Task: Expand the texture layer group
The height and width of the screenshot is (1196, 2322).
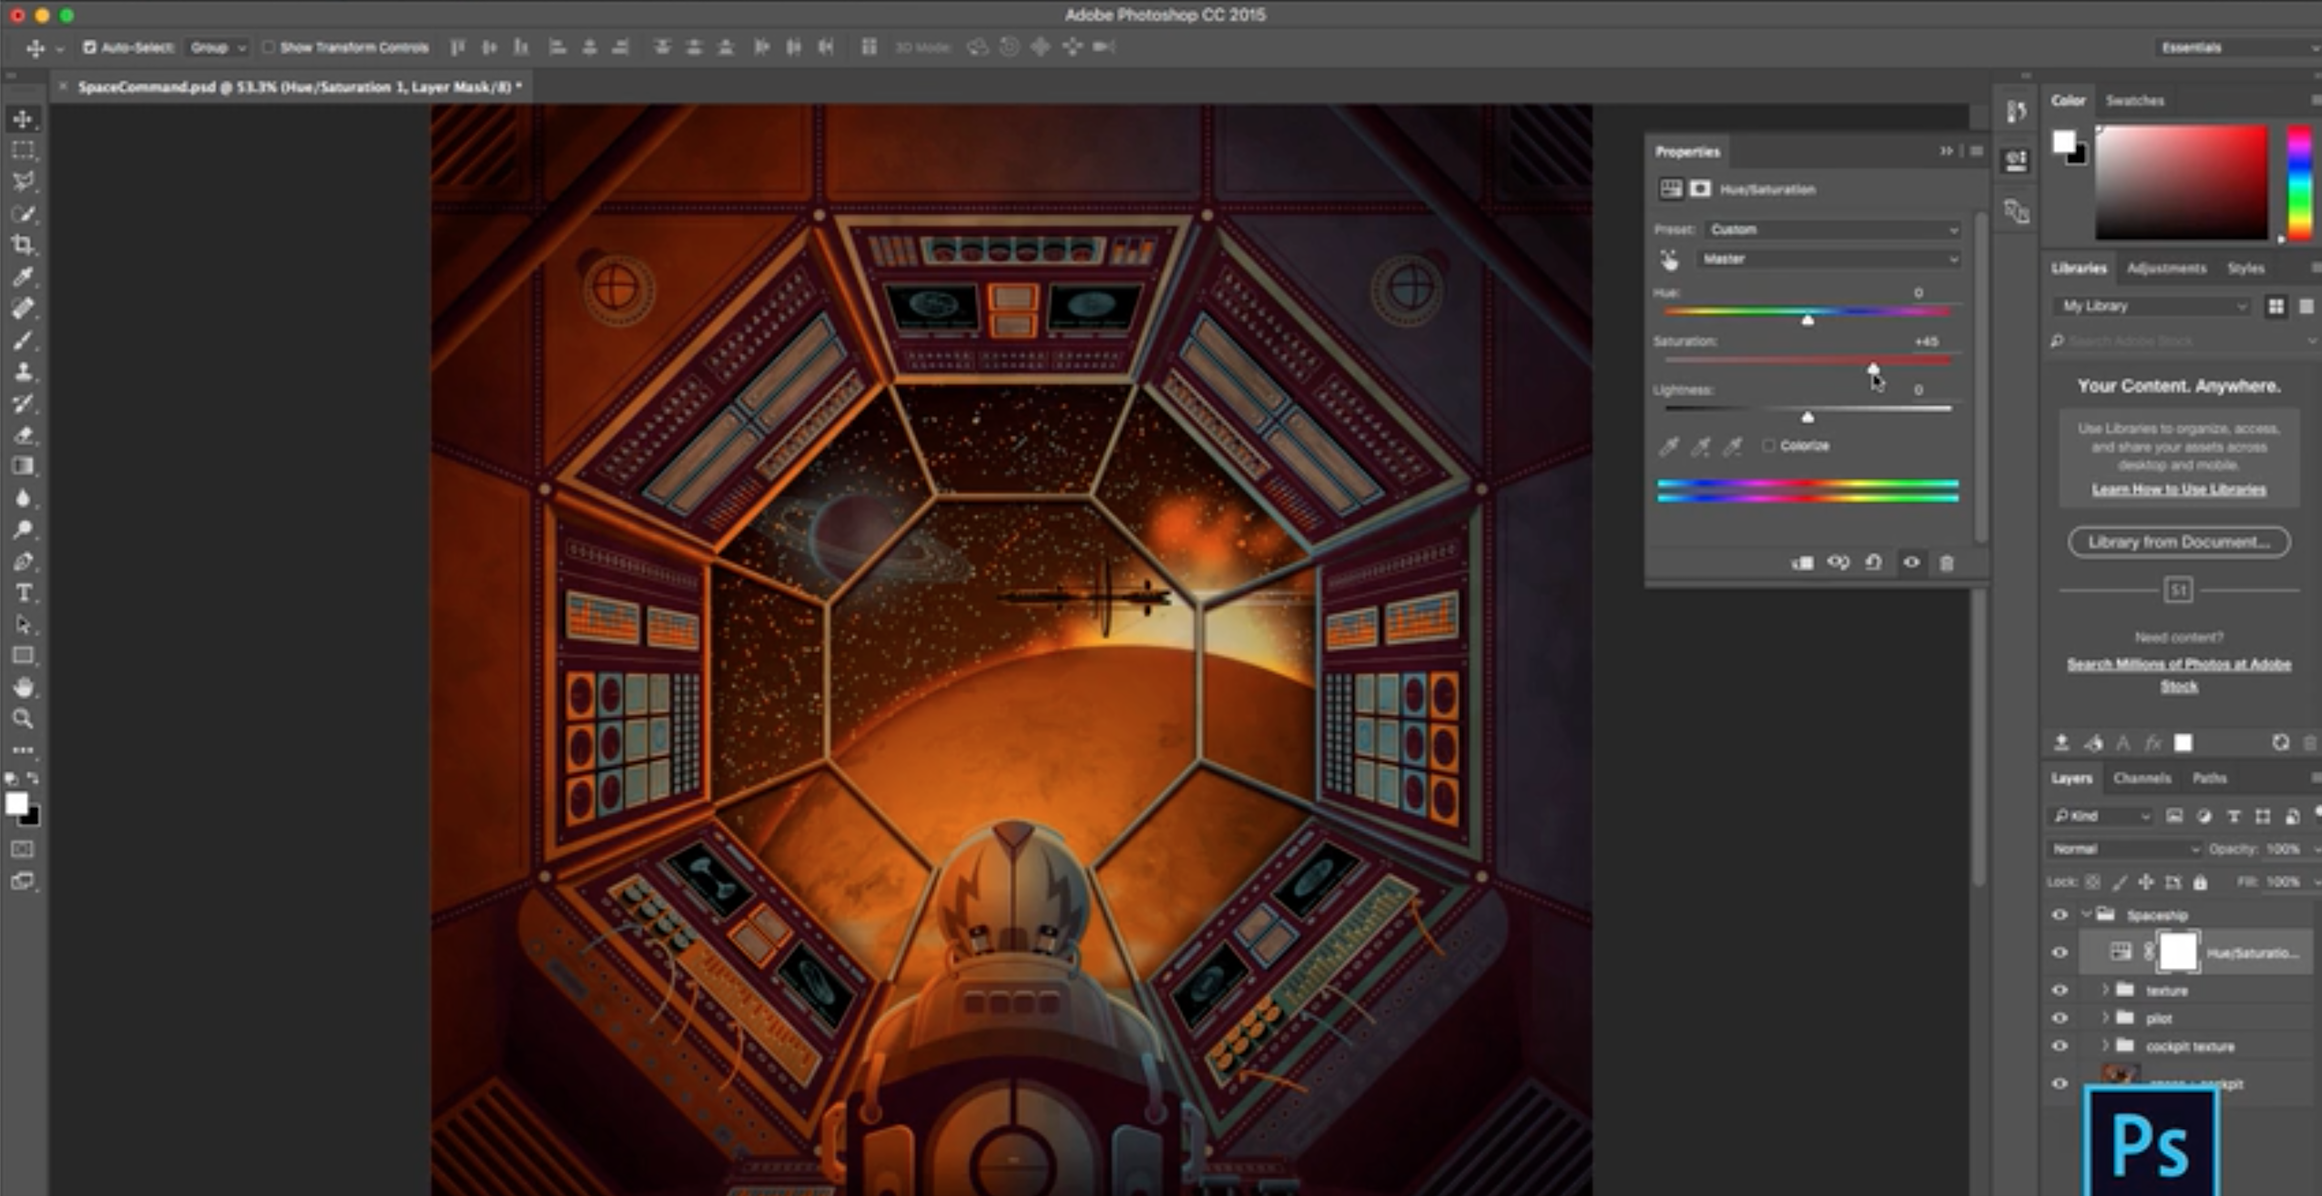Action: tap(2105, 990)
